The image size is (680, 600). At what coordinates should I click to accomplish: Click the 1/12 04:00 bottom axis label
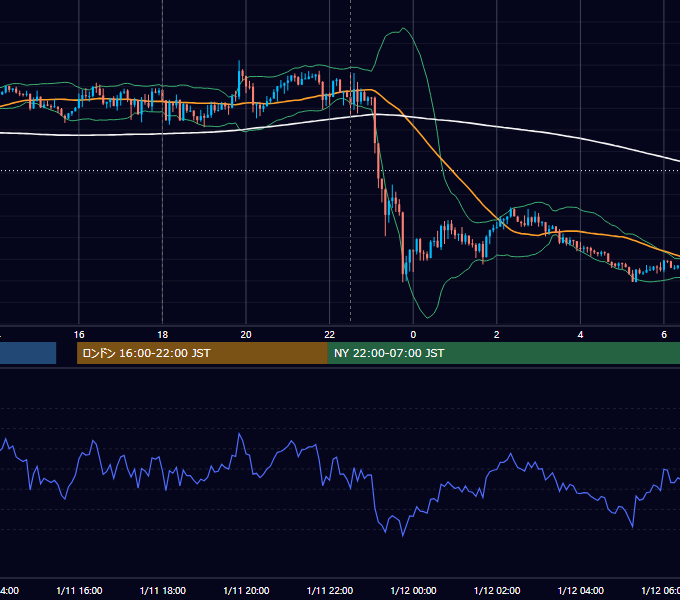581,590
